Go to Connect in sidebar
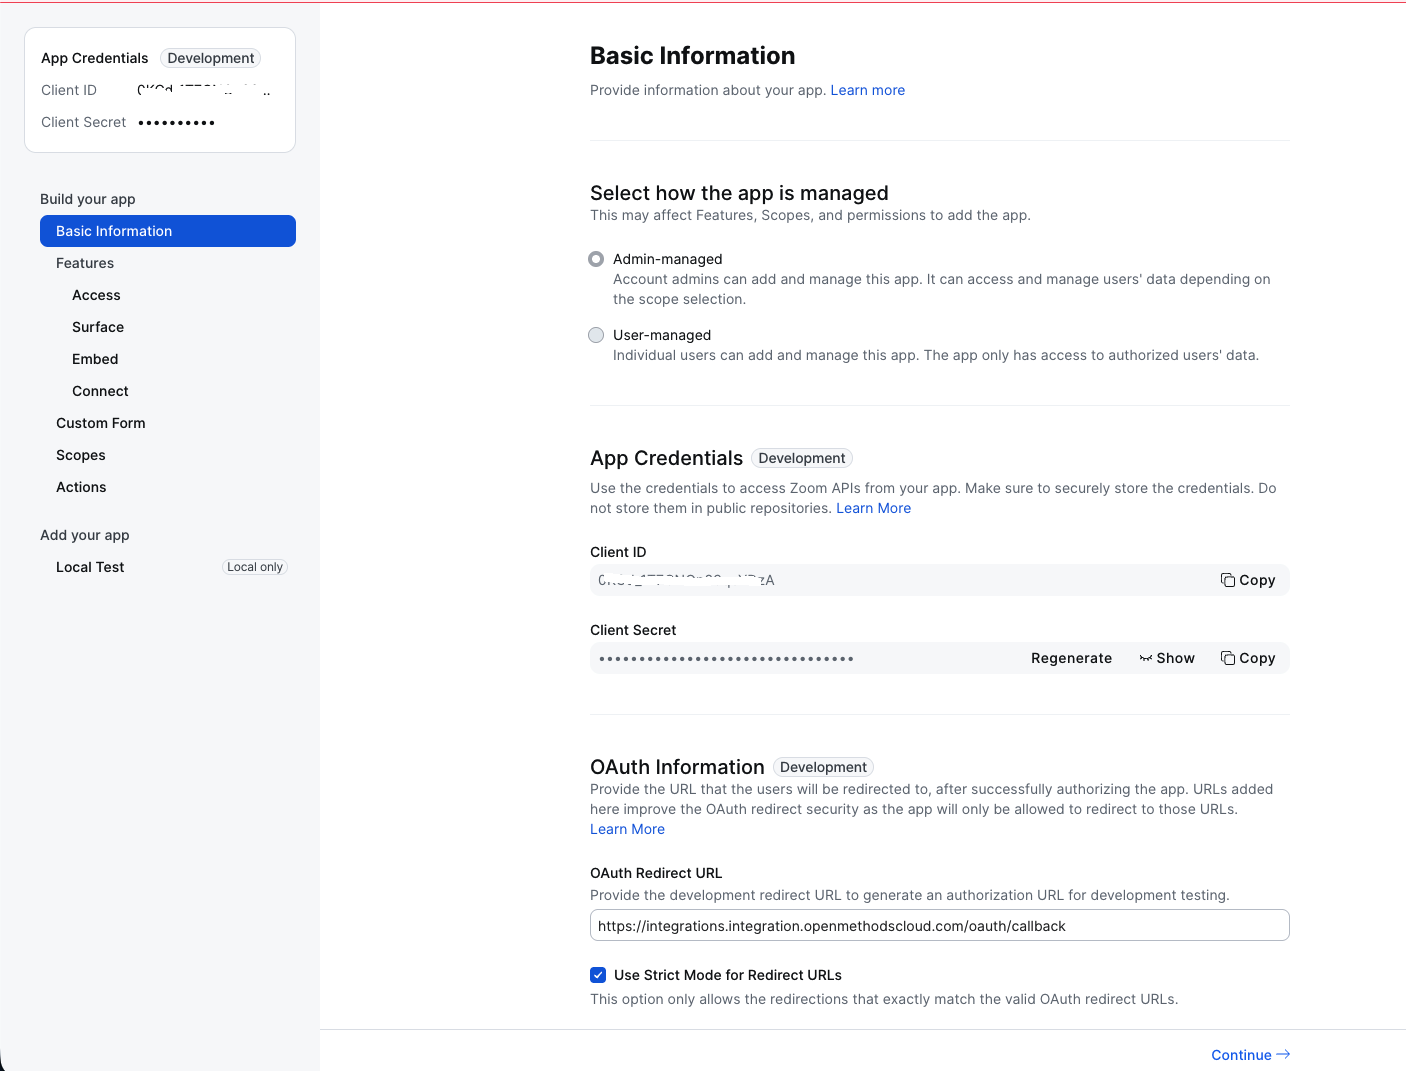This screenshot has height=1071, width=1406. [100, 391]
